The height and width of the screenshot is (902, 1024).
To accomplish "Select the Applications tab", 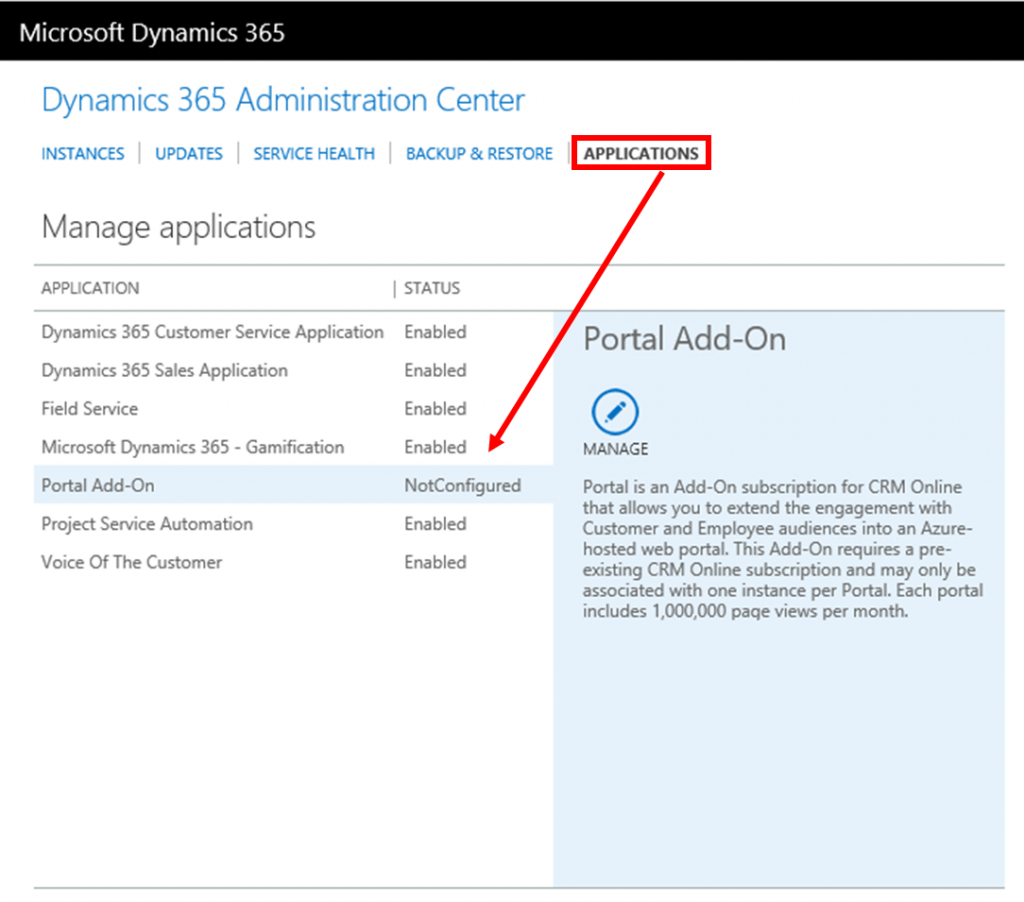I will (641, 153).
